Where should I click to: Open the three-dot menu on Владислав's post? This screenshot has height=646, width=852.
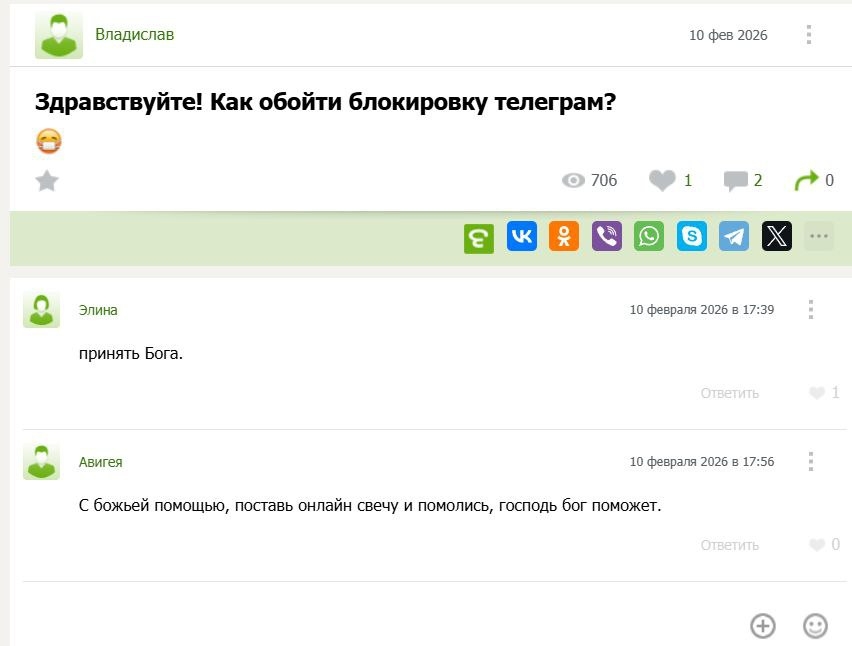809,35
